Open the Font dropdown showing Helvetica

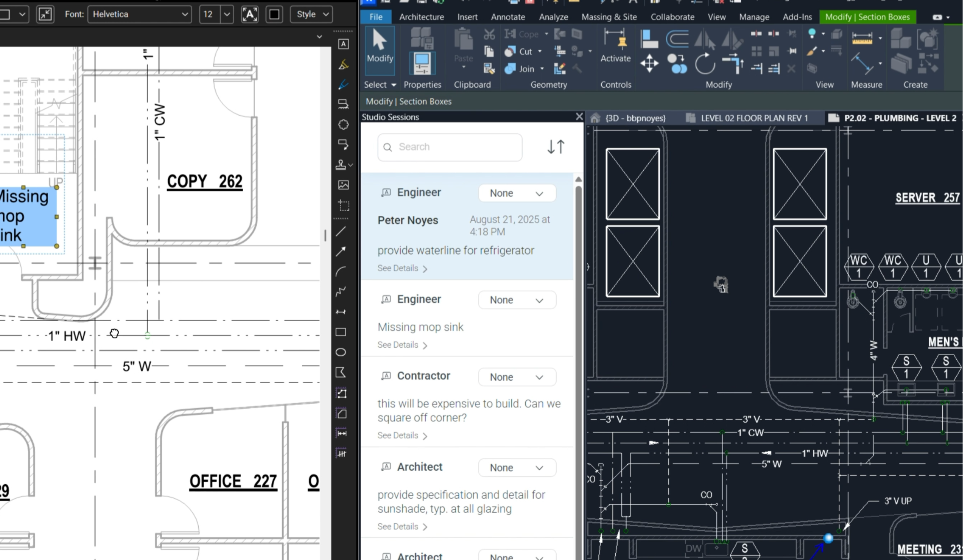tap(139, 14)
